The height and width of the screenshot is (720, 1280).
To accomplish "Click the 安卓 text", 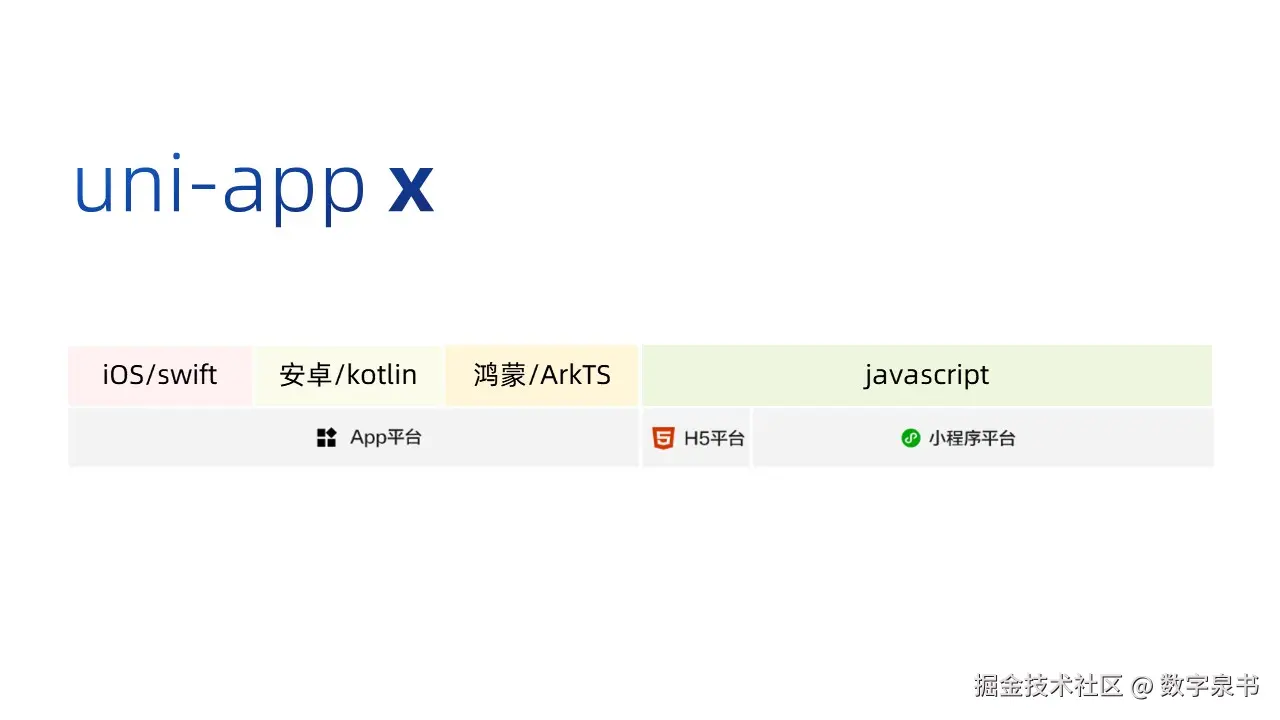I will pos(304,376).
